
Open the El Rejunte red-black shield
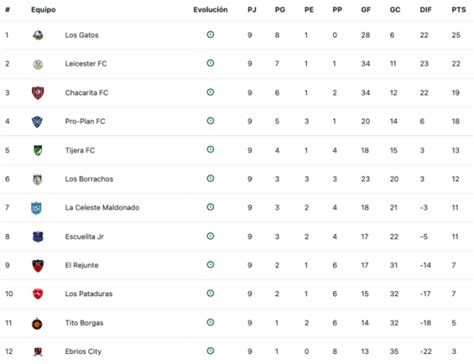38,266
